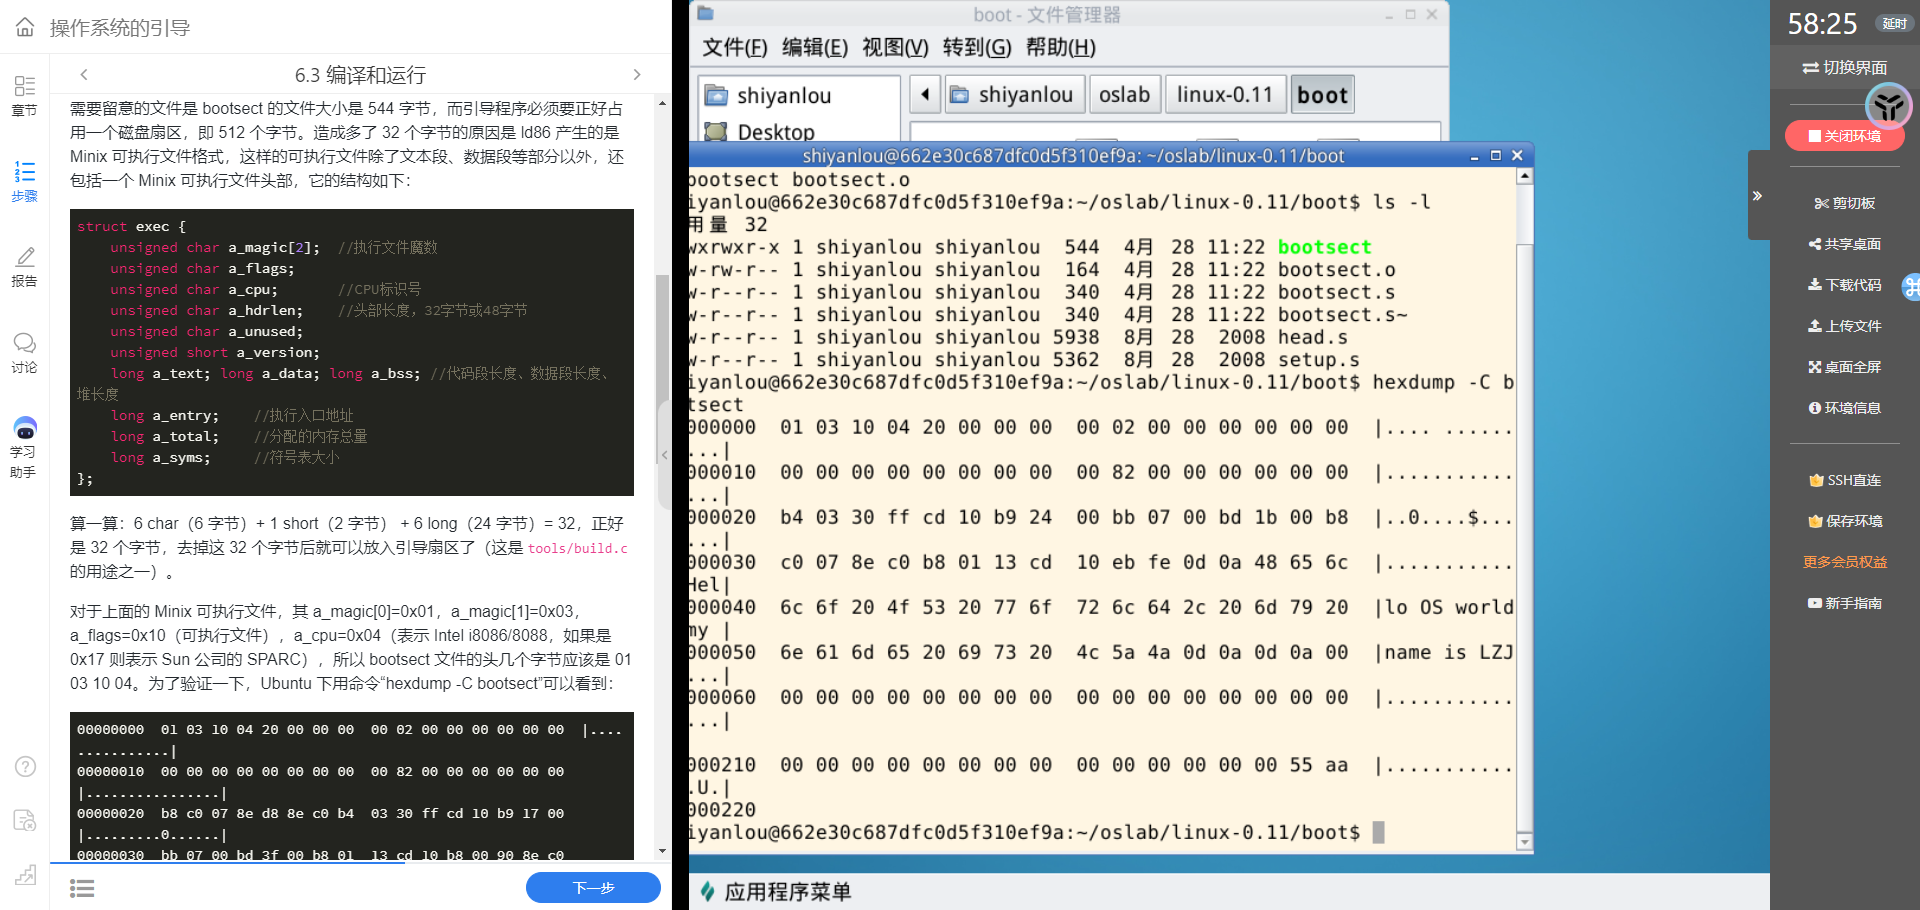This screenshot has width=1920, height=910.
Task: Click the 下一步 next step button
Action: [x=593, y=887]
